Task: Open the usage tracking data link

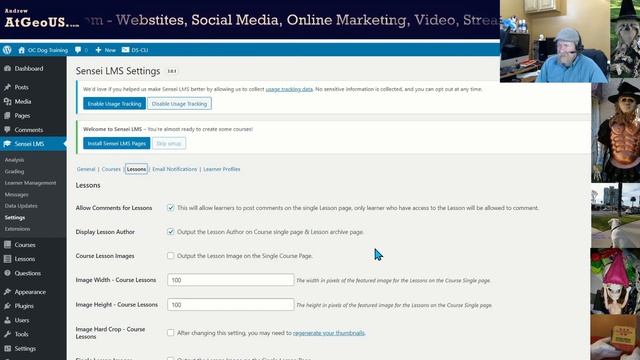Action: point(289,89)
